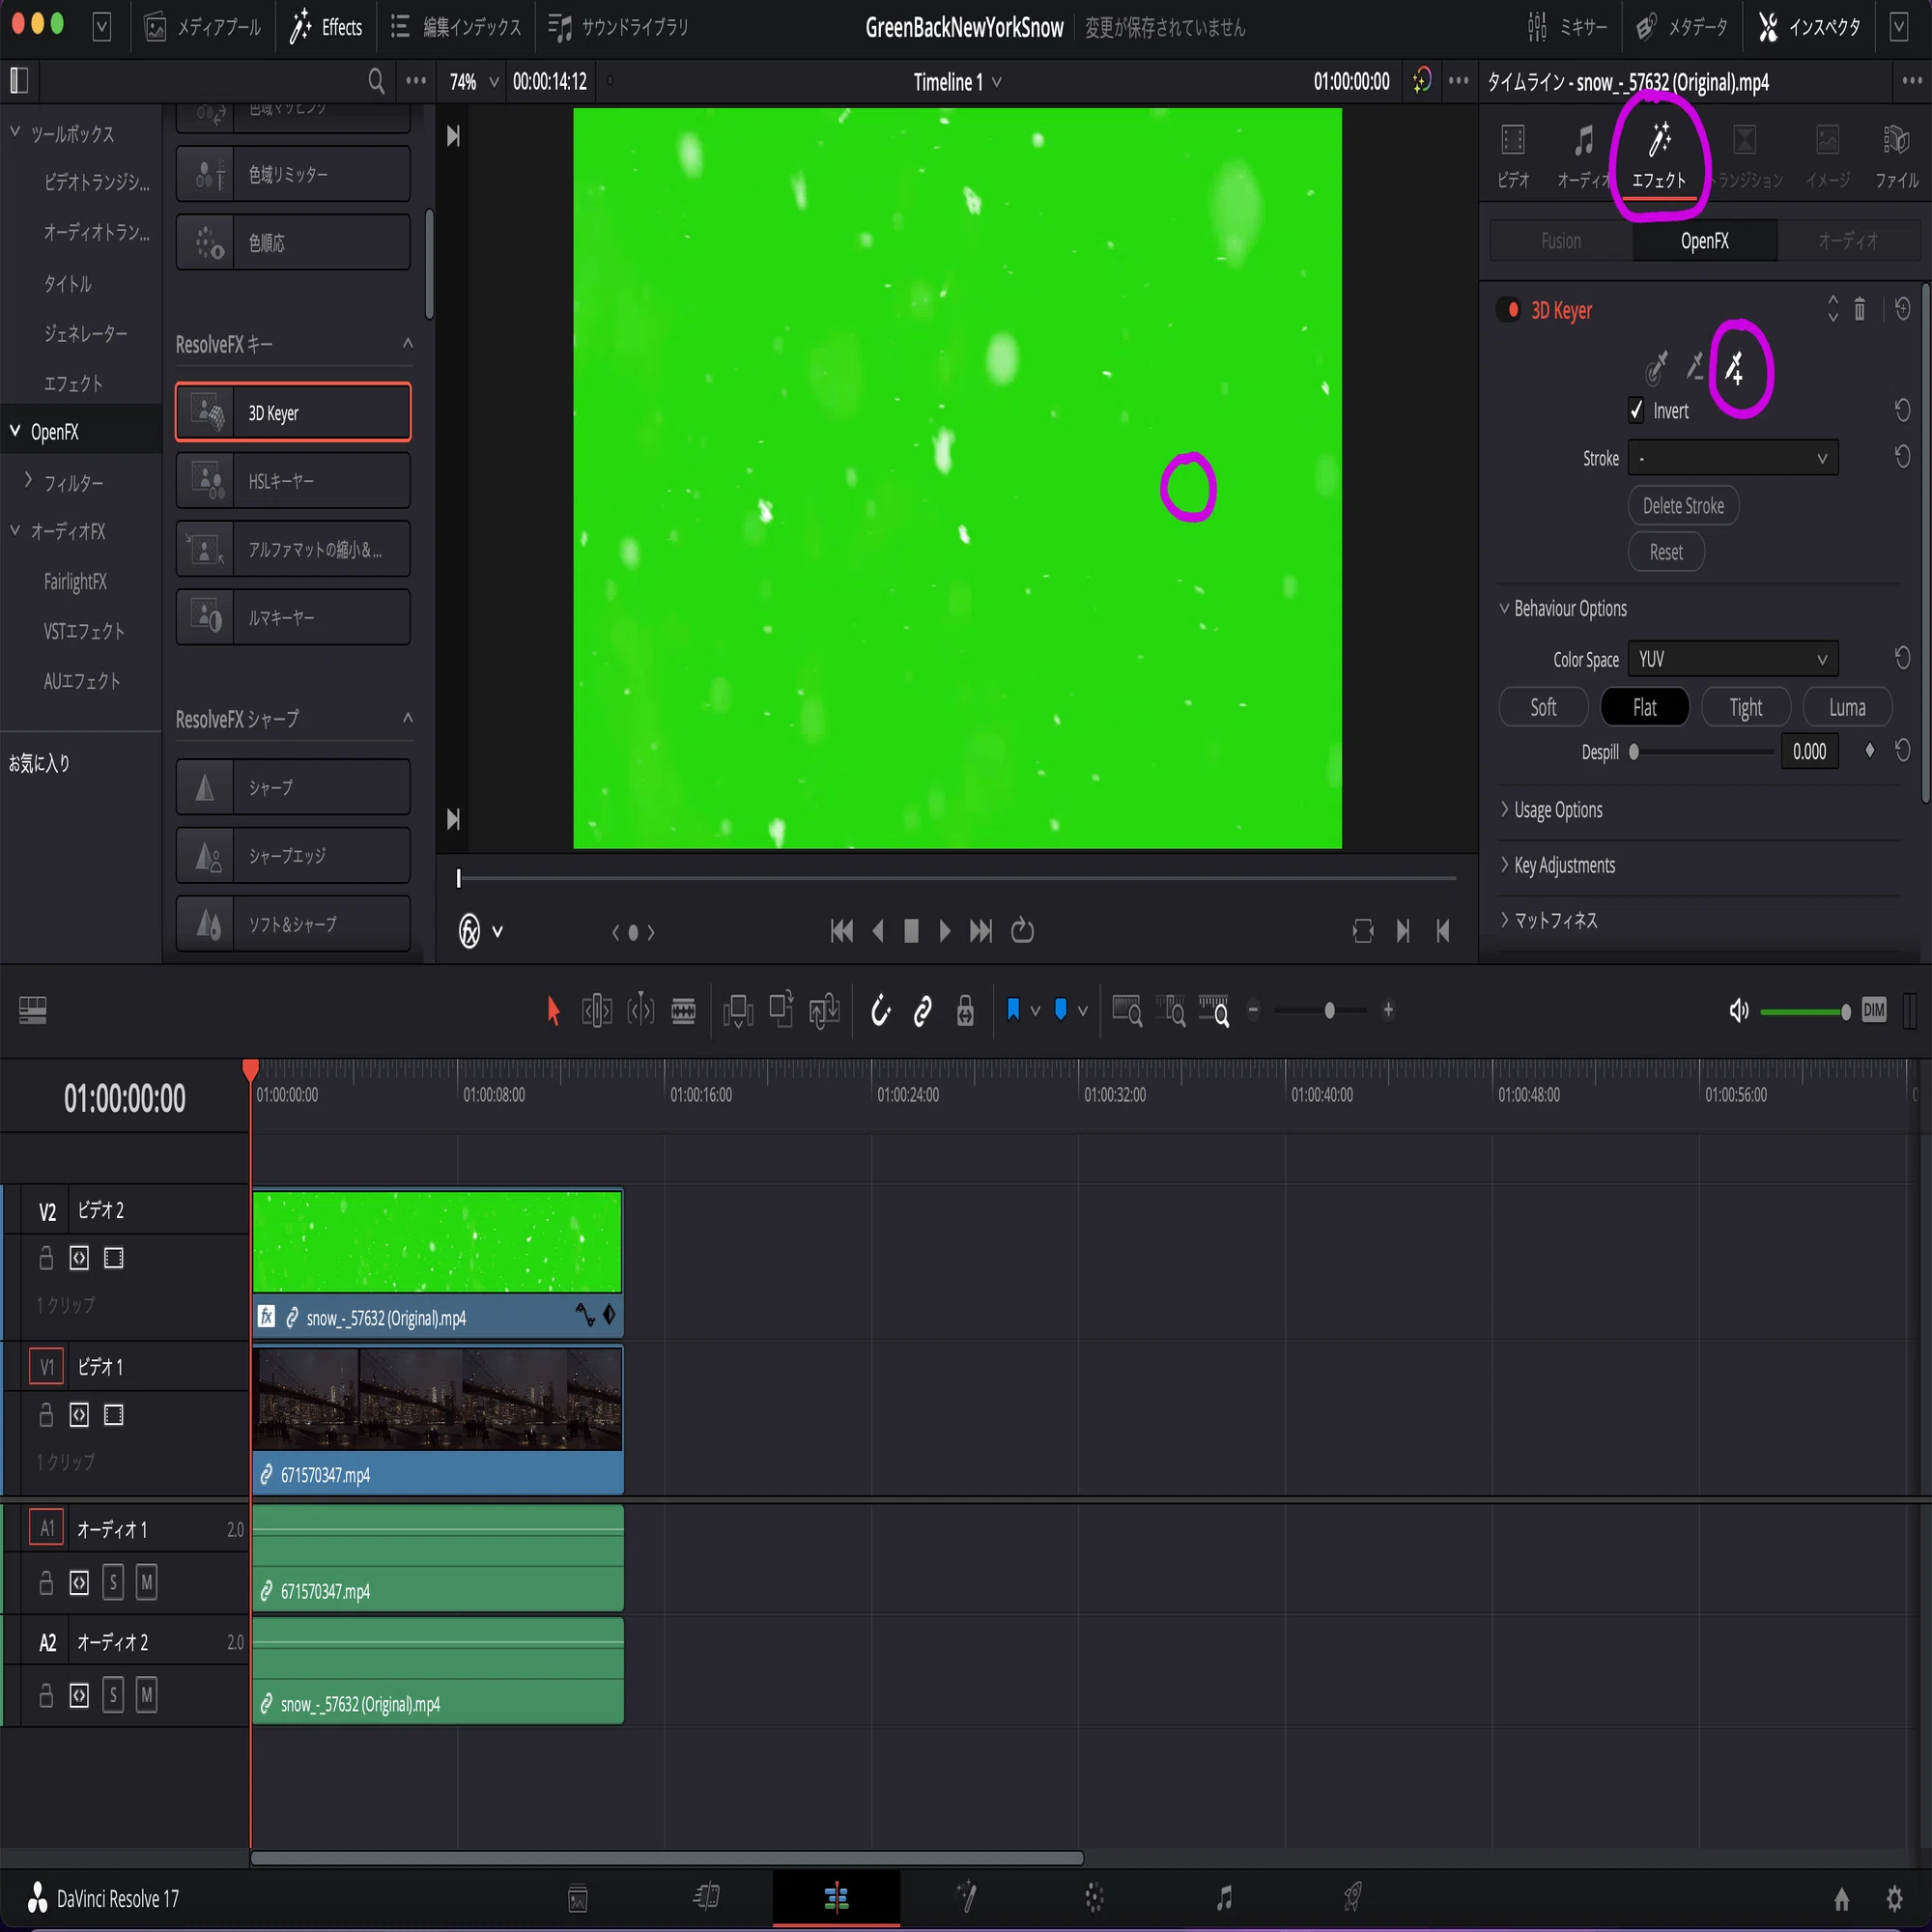Solo the Audio 1 track

pyautogui.click(x=113, y=1582)
